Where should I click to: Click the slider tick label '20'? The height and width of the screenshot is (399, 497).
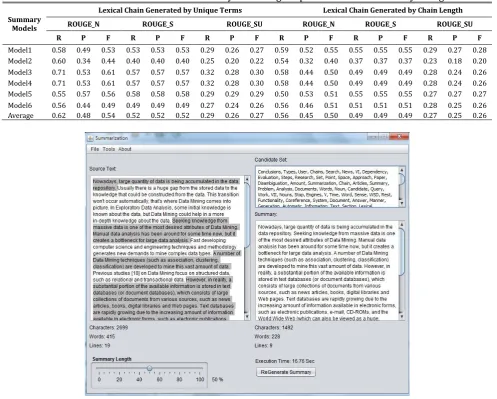pyautogui.click(x=119, y=380)
